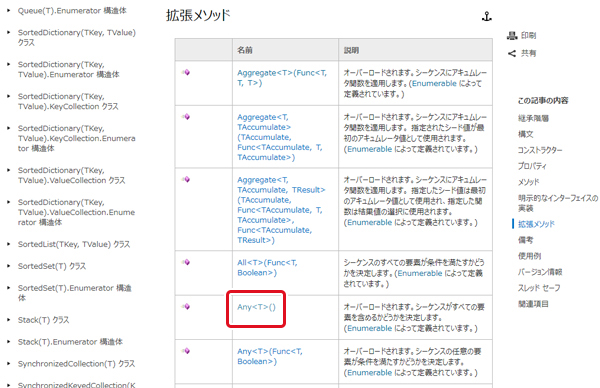
Task: Open SortedDictionary ValueCollection.Enumerator 構造体 page
Action: tap(76, 212)
